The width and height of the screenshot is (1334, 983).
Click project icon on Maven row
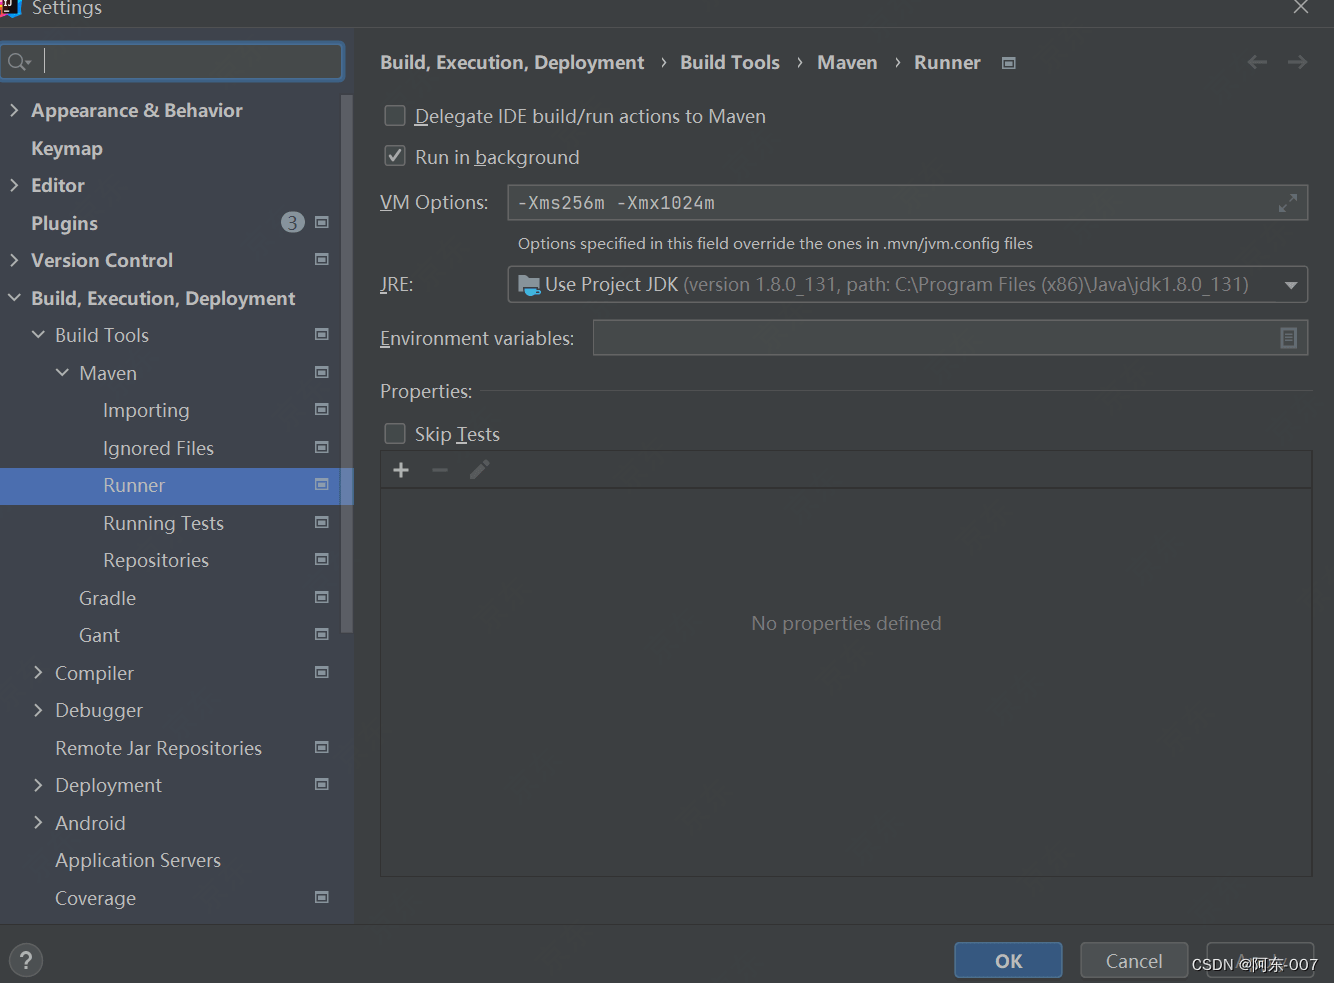point(322,372)
